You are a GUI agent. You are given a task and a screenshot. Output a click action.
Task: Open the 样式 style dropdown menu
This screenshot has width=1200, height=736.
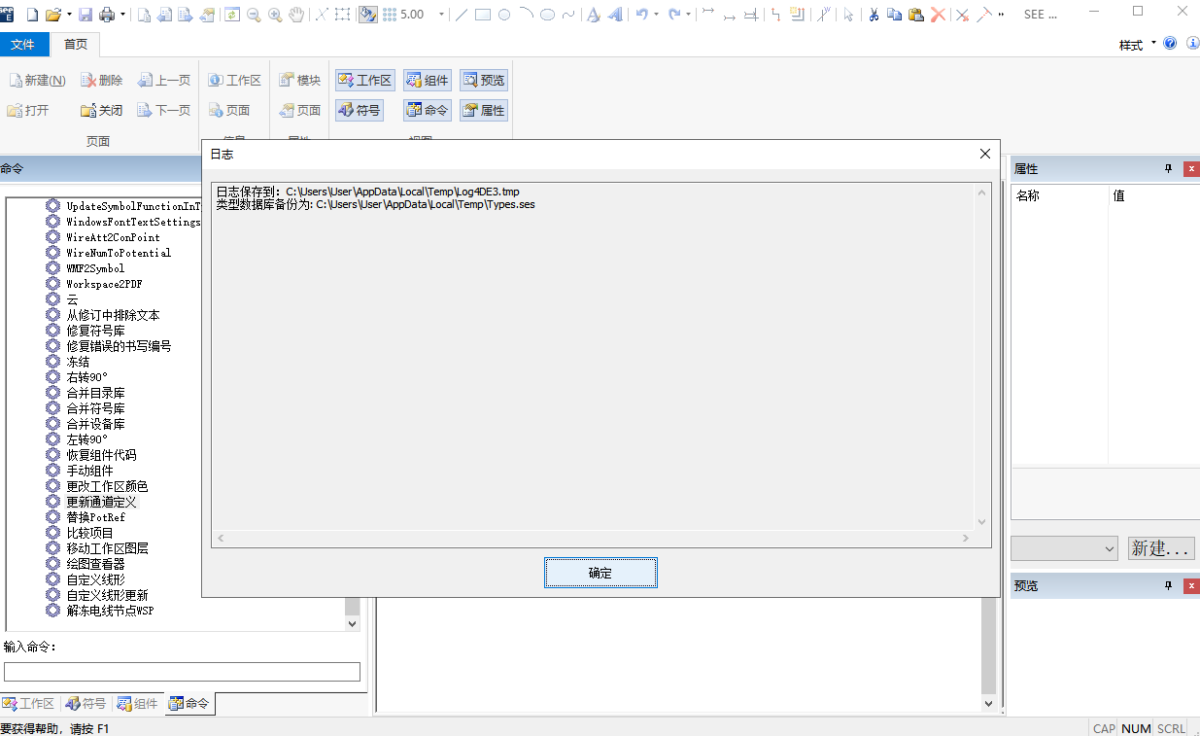[1136, 45]
